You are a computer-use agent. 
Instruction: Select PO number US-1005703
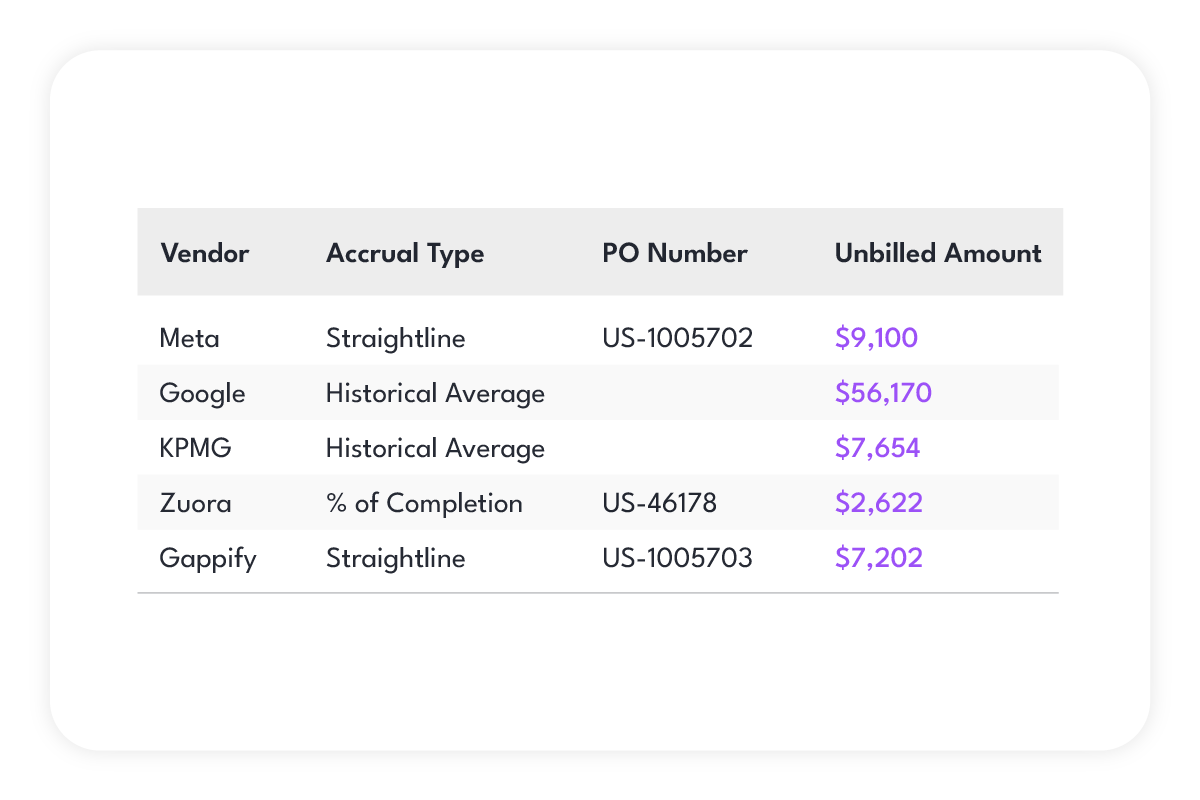677,558
